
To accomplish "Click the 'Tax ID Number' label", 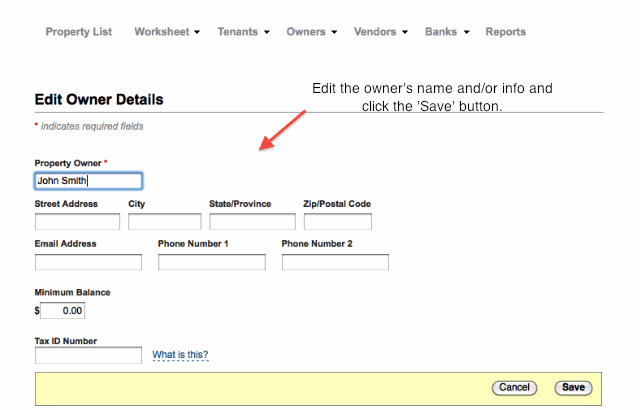I will pyautogui.click(x=66, y=341).
